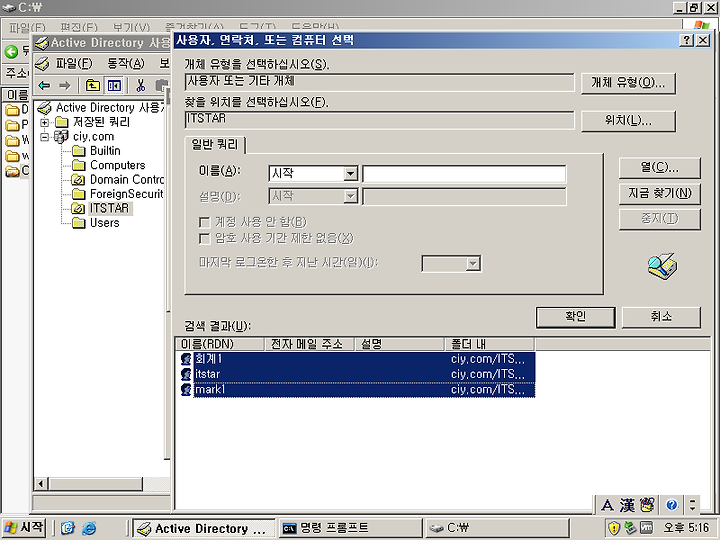
Task: Click Users folder icon in tree
Action: tap(79, 223)
